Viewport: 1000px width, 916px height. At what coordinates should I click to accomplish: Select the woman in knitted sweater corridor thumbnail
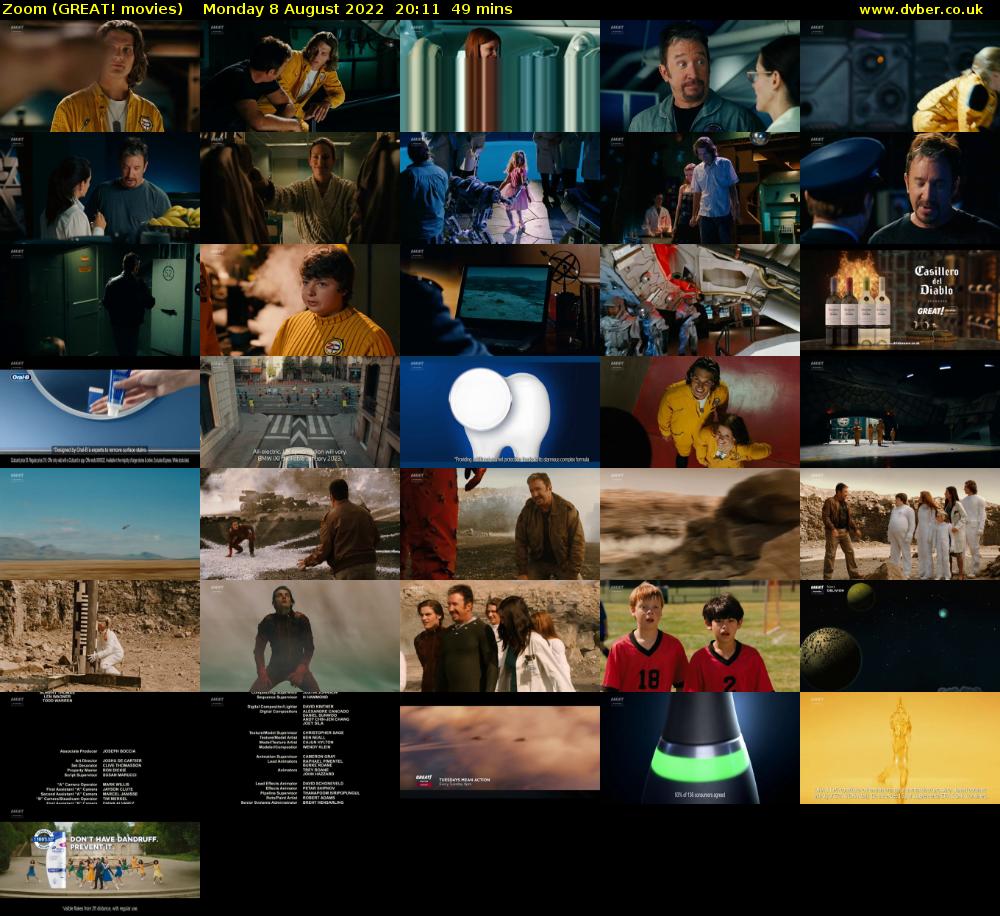point(300,188)
